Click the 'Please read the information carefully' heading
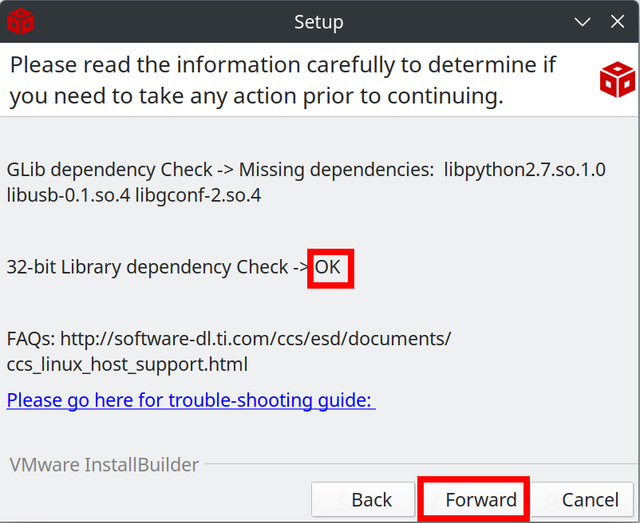640x523 pixels. coord(283,80)
